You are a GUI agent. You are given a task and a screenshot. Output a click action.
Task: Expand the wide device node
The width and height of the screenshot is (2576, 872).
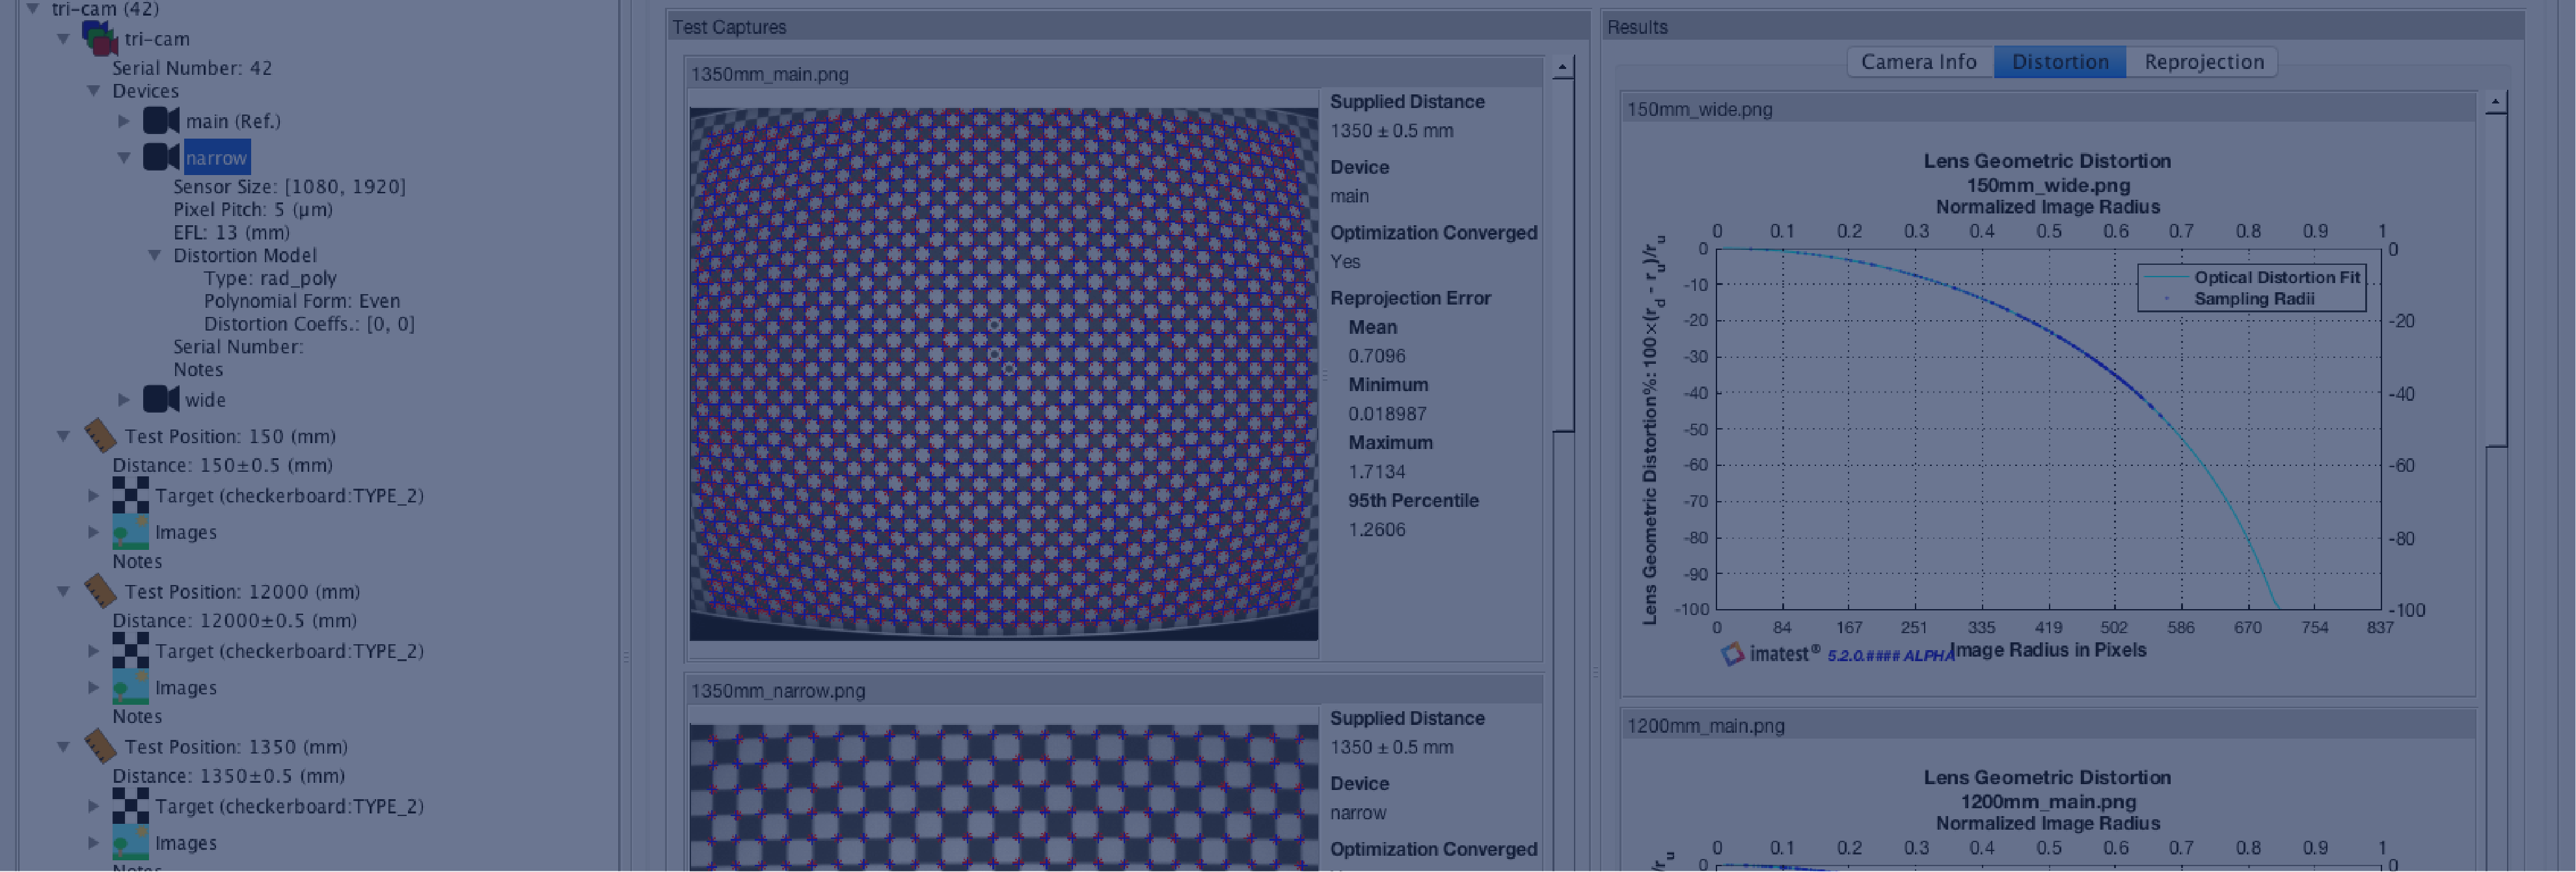point(124,399)
